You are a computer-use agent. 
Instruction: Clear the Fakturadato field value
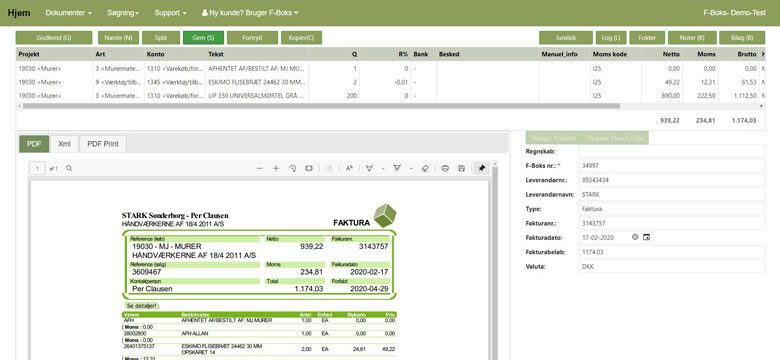[635, 237]
